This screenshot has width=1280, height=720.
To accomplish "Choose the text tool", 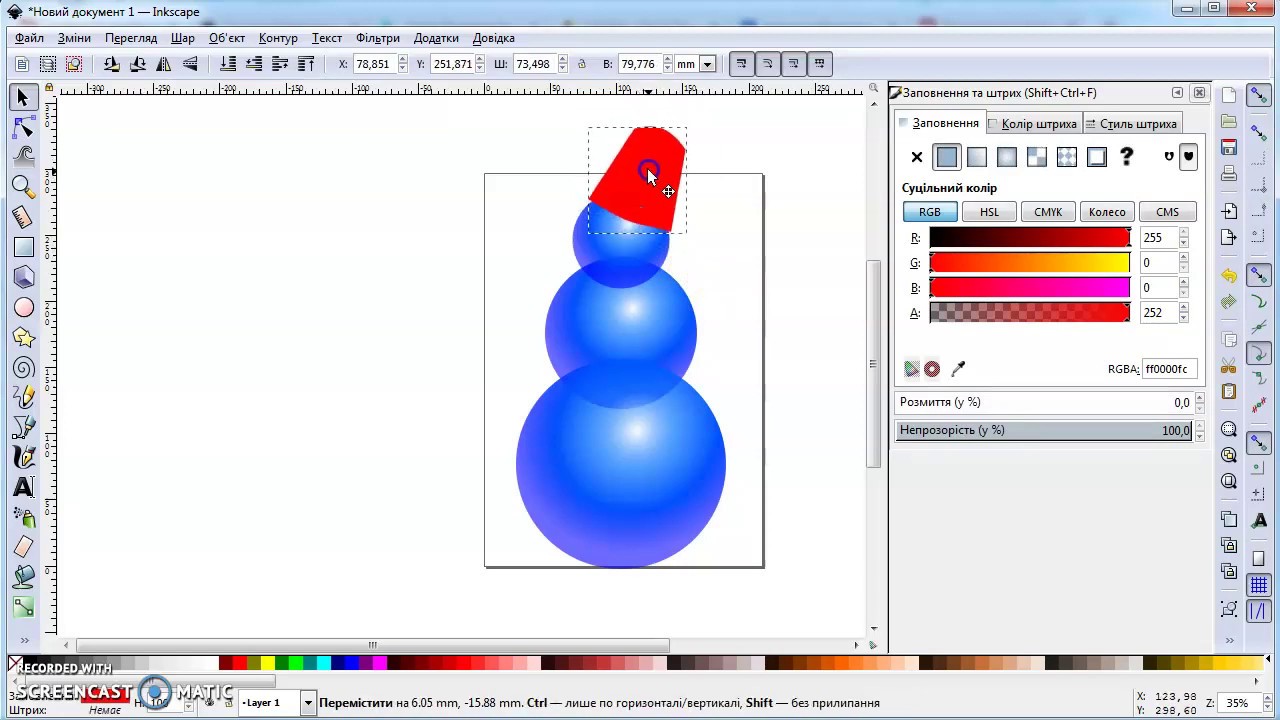I will 23,487.
